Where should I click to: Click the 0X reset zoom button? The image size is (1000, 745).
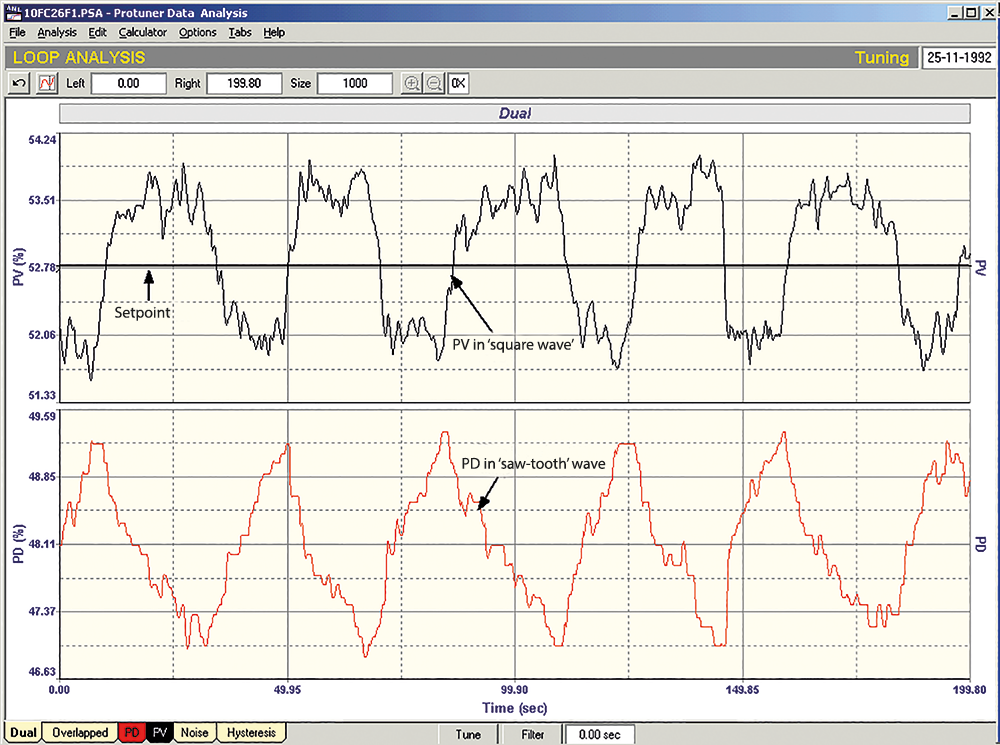(x=459, y=83)
